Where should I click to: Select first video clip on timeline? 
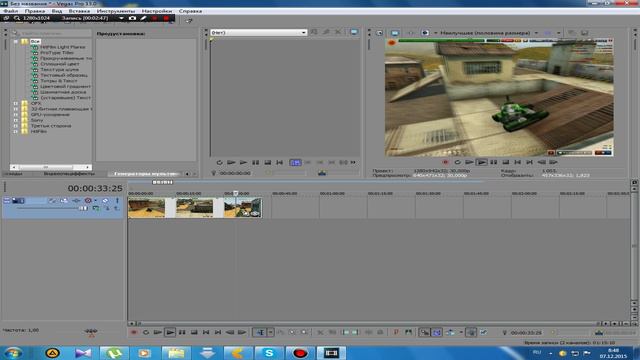pos(147,207)
